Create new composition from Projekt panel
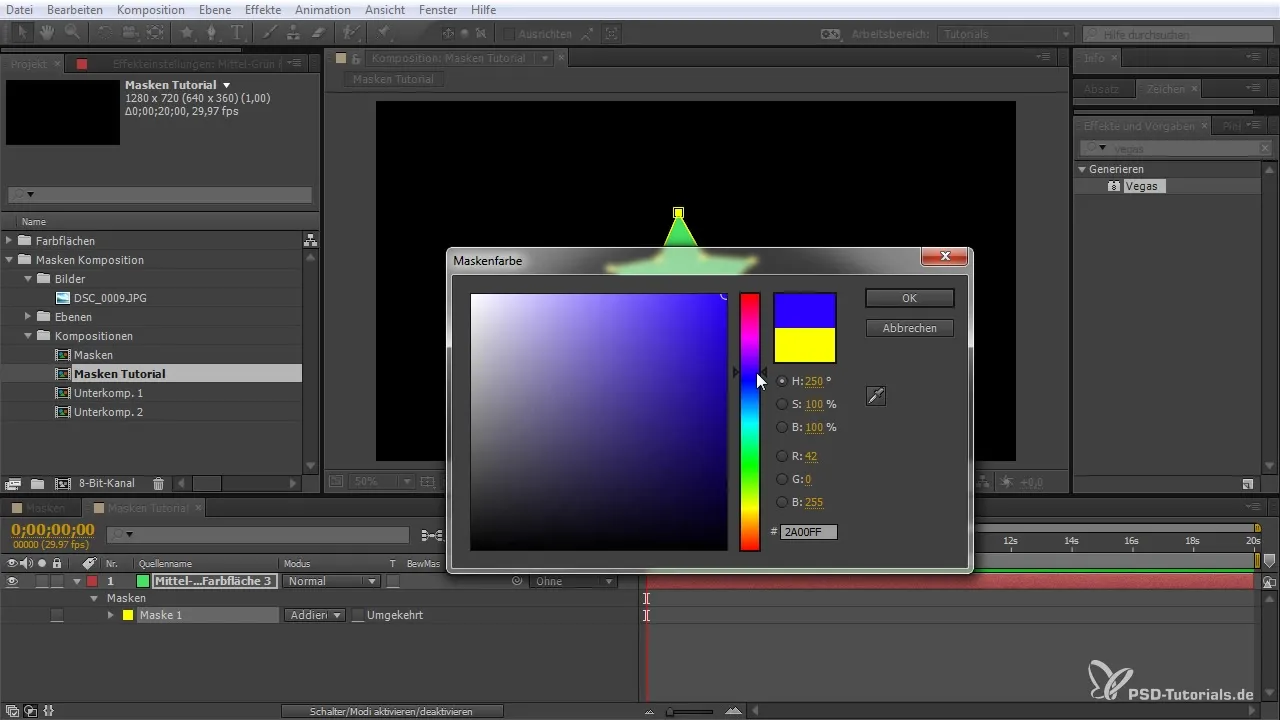The width and height of the screenshot is (1280, 720). tap(63, 483)
